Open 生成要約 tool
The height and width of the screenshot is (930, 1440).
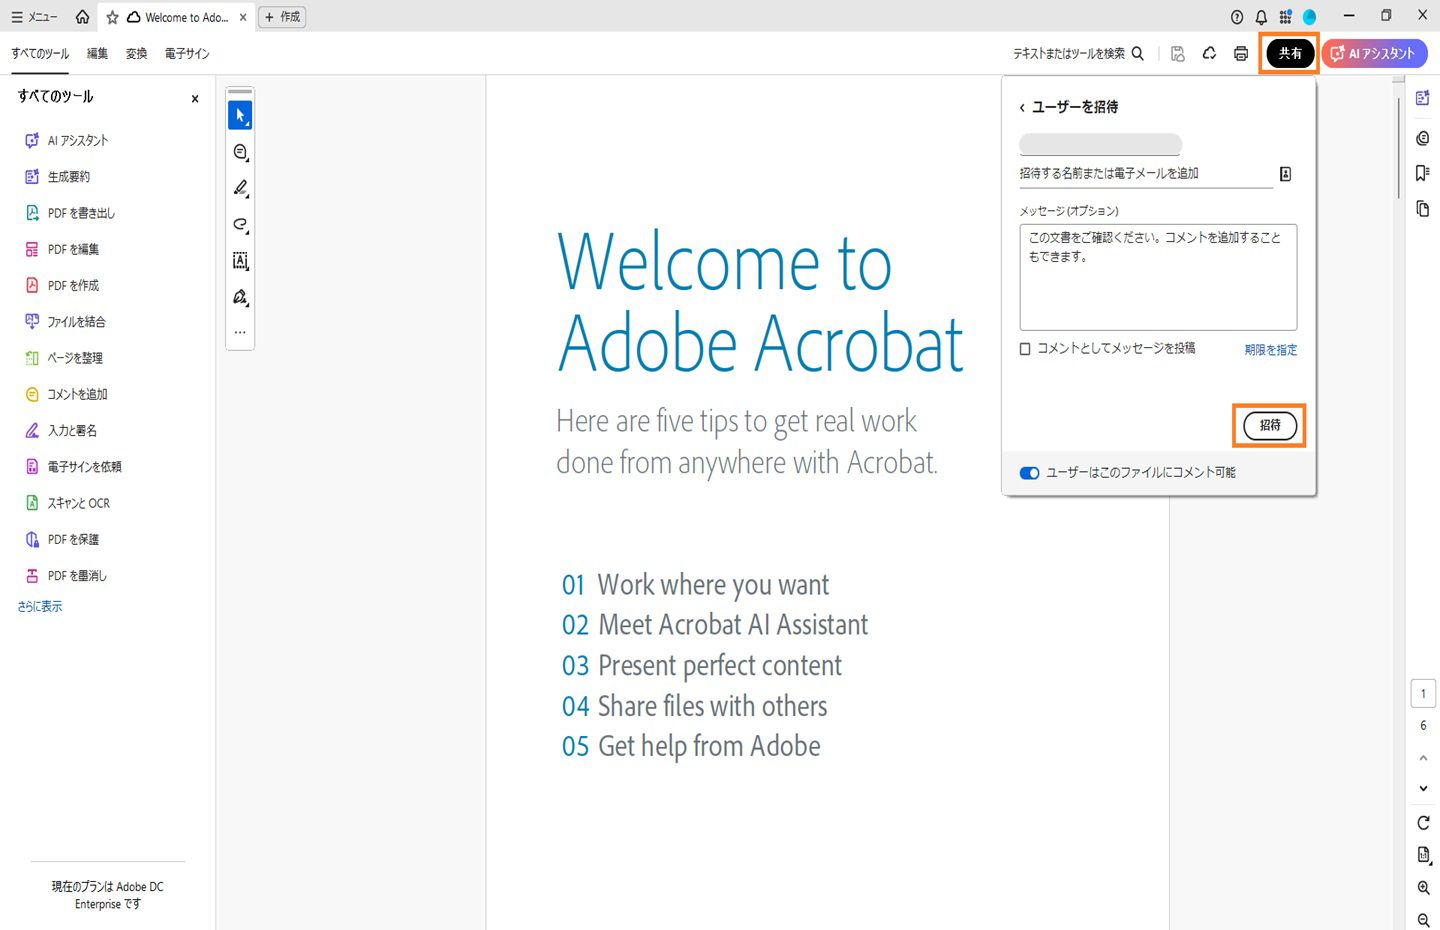click(57, 177)
